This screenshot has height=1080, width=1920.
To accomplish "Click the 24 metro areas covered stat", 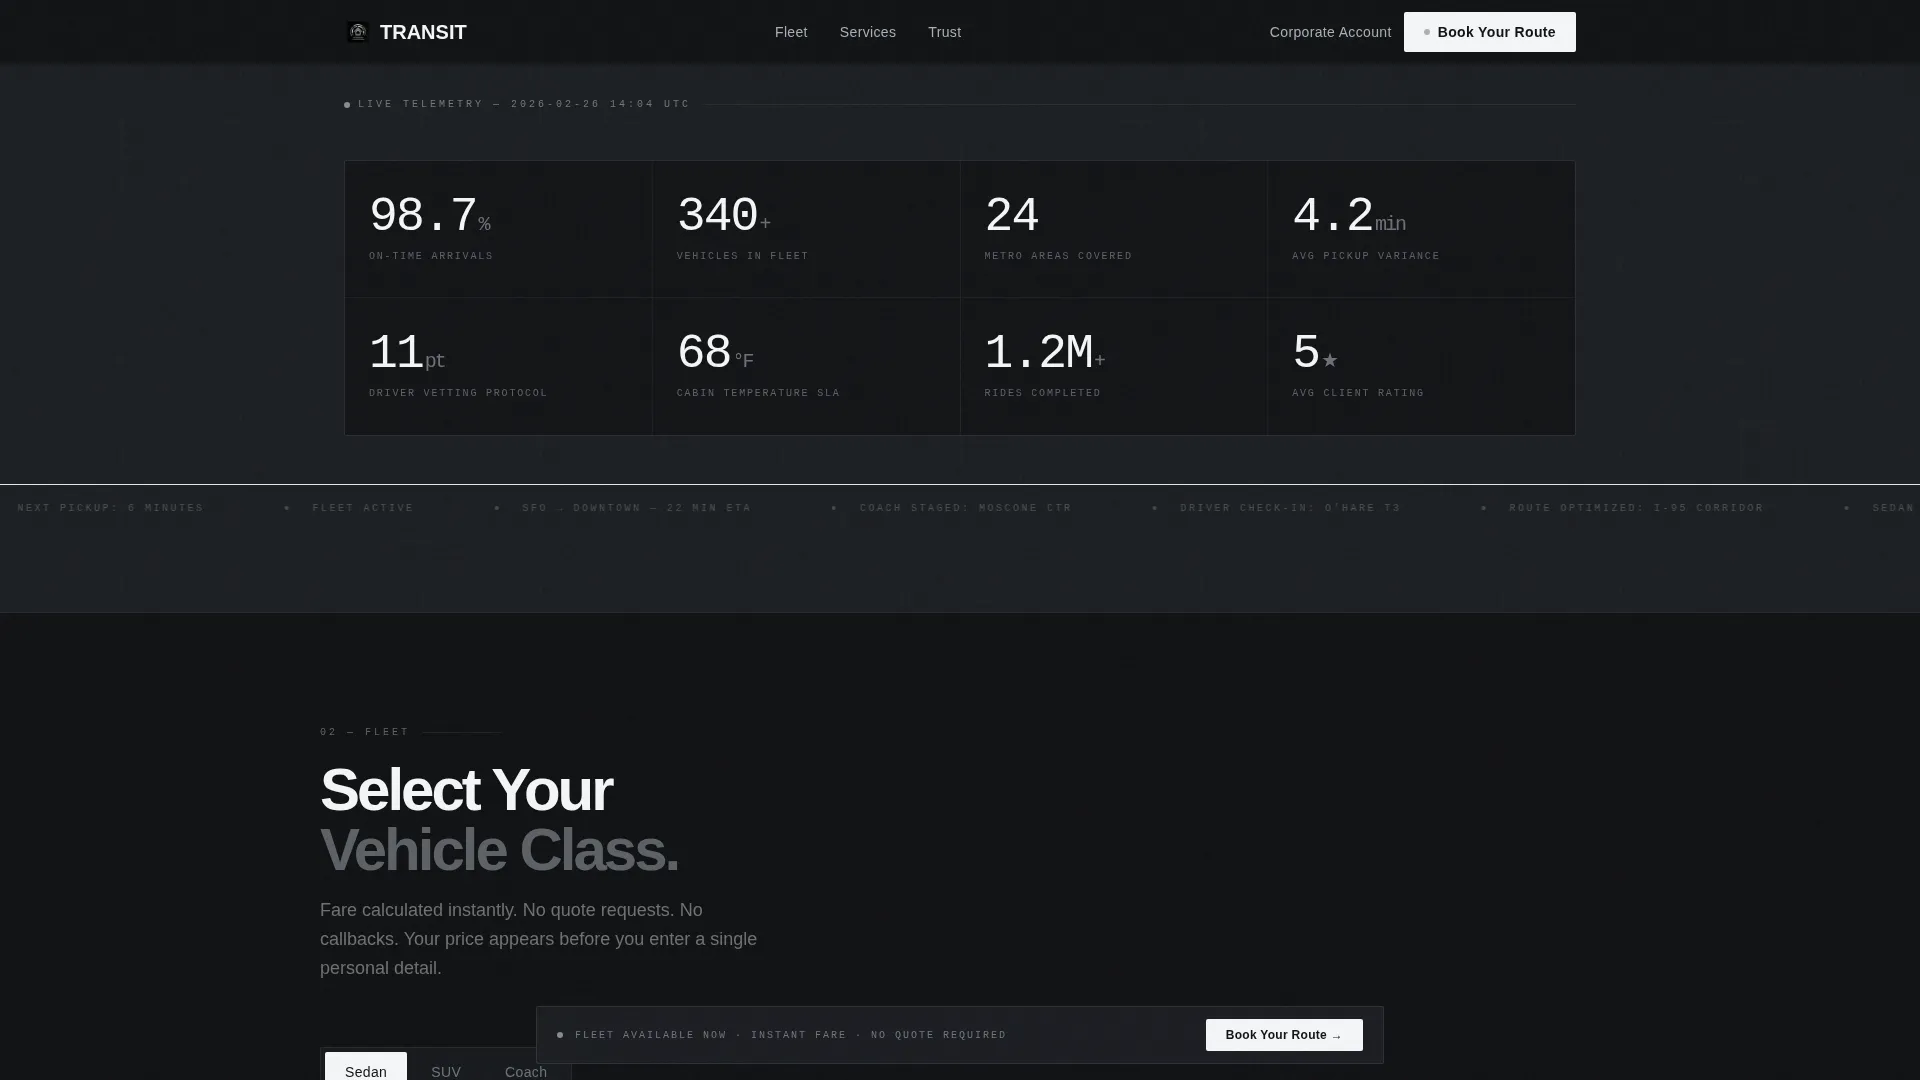I will click(x=1114, y=229).
